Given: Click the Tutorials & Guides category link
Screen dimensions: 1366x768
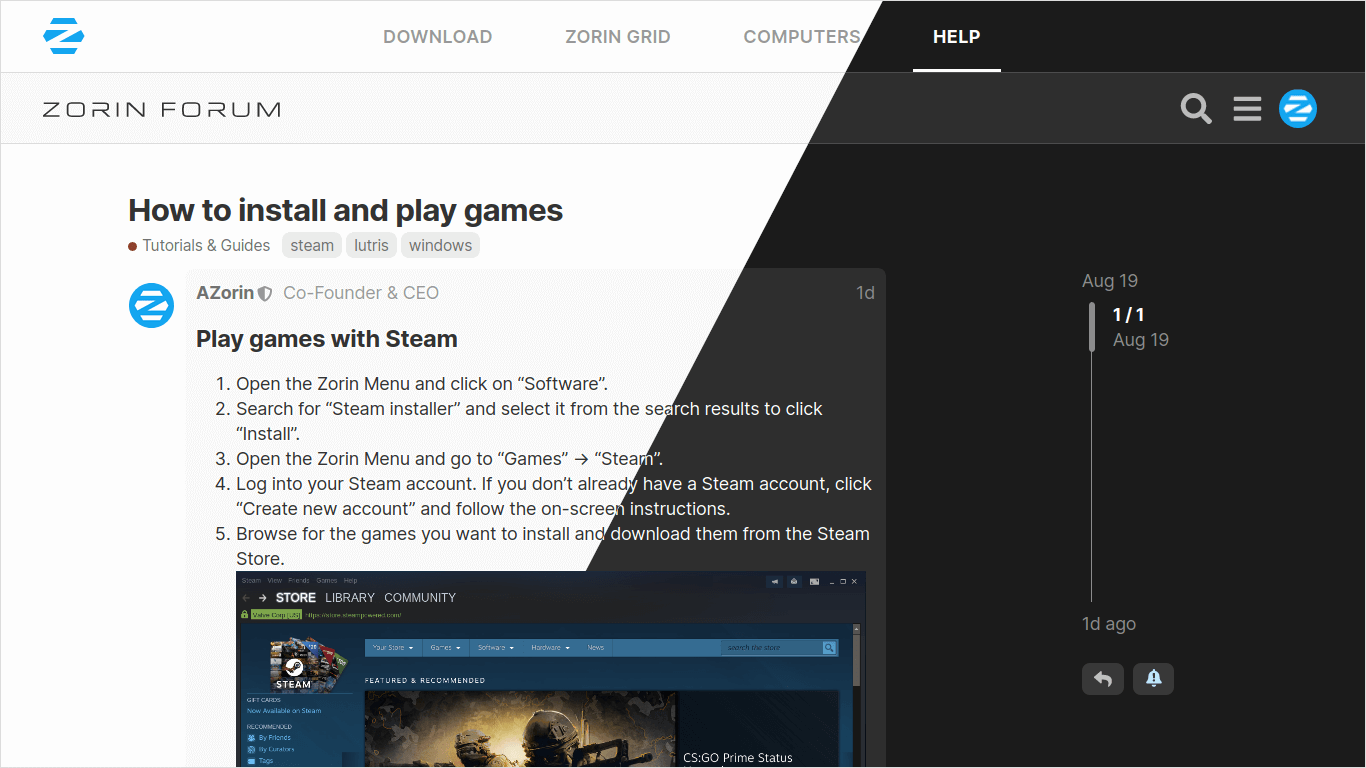Looking at the screenshot, I should coord(205,246).
